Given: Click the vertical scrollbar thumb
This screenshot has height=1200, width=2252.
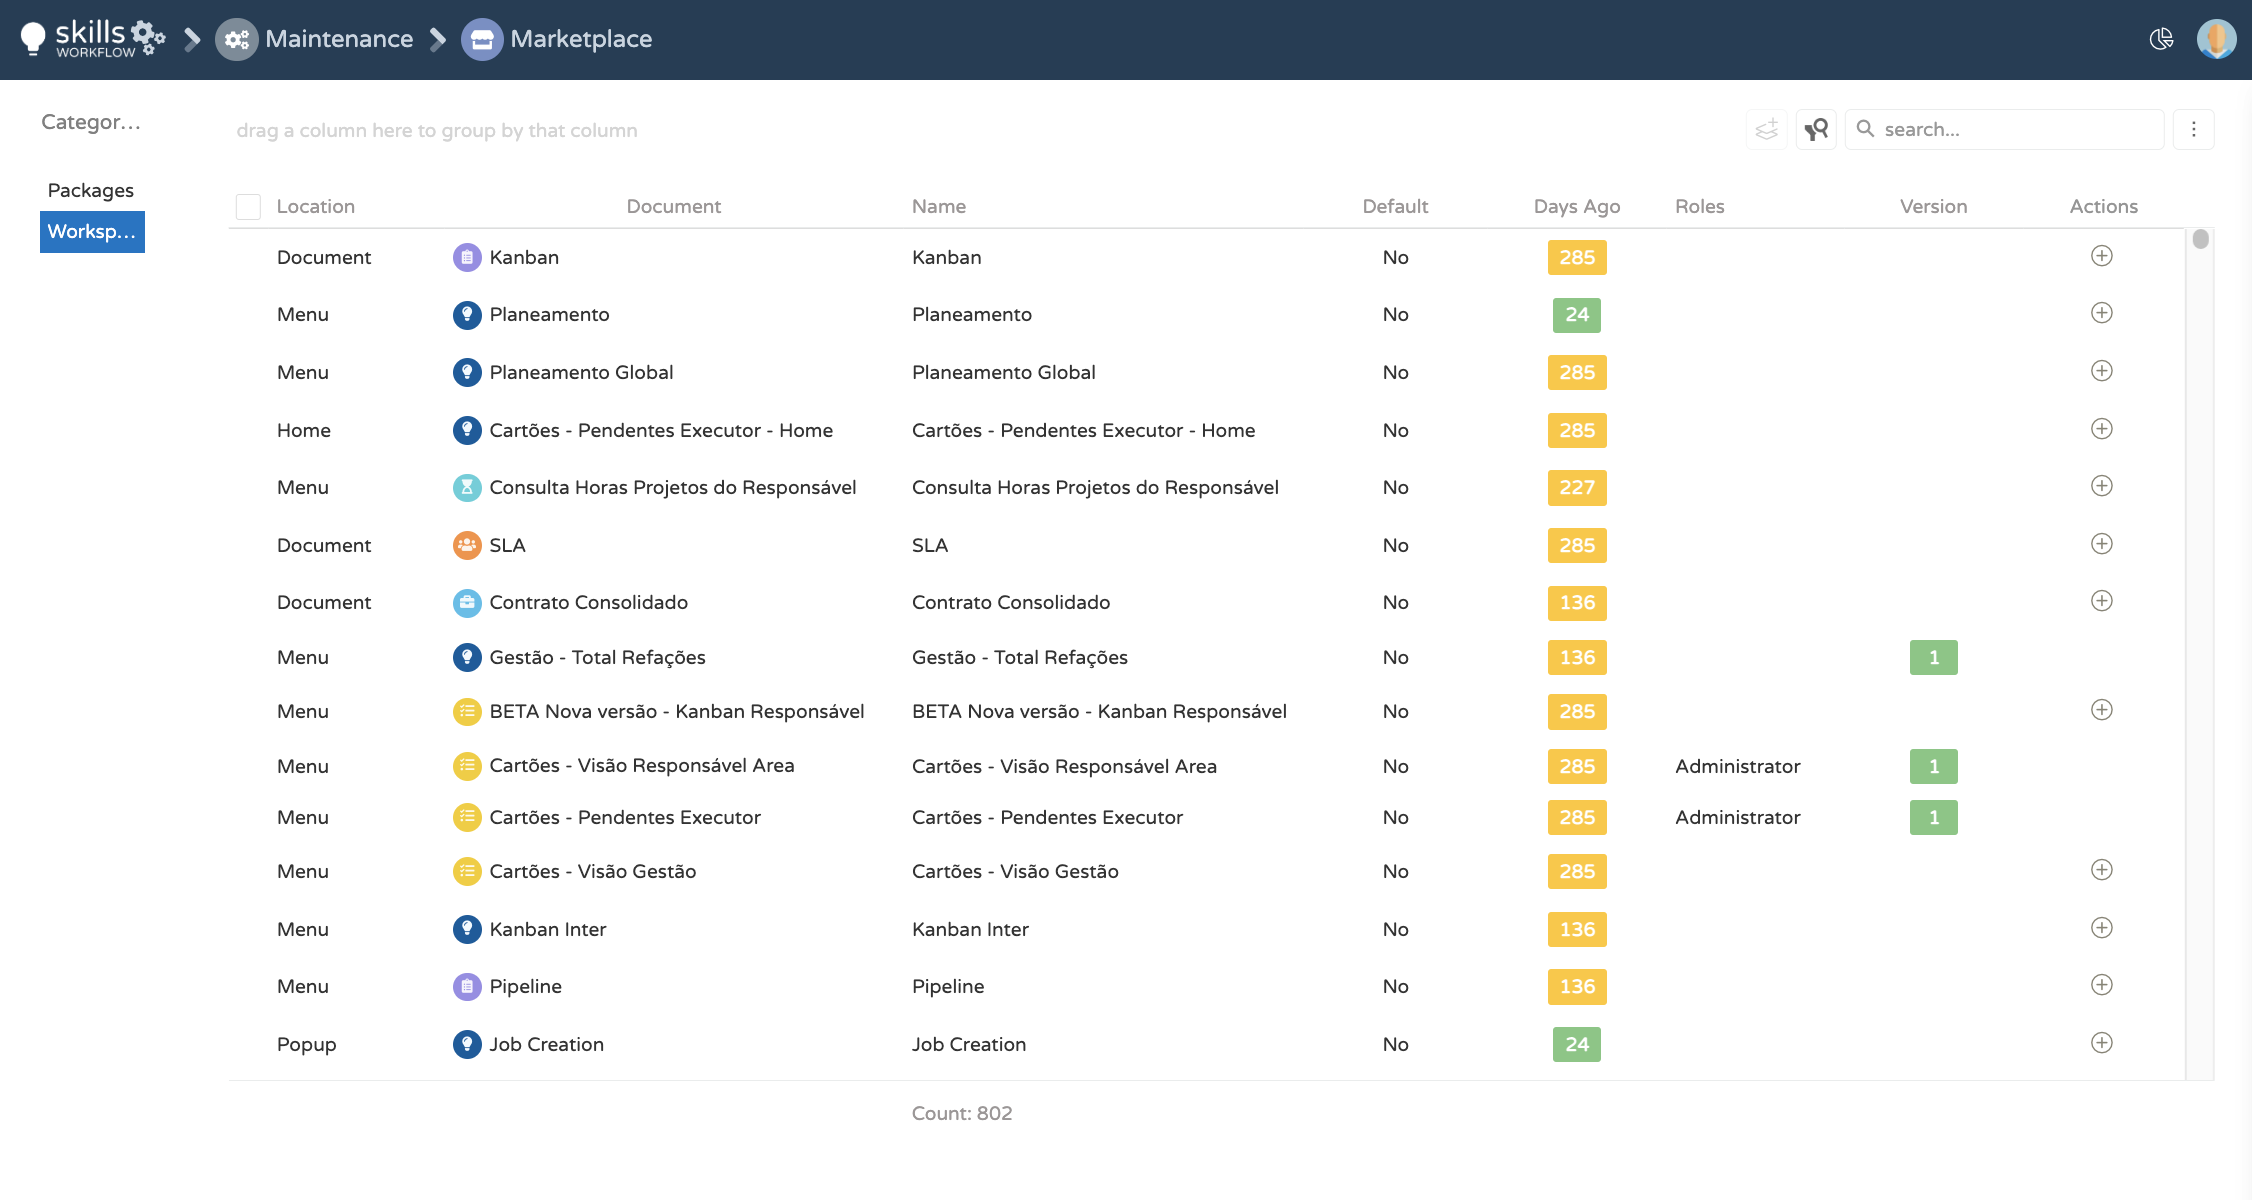Looking at the screenshot, I should click(x=2200, y=240).
